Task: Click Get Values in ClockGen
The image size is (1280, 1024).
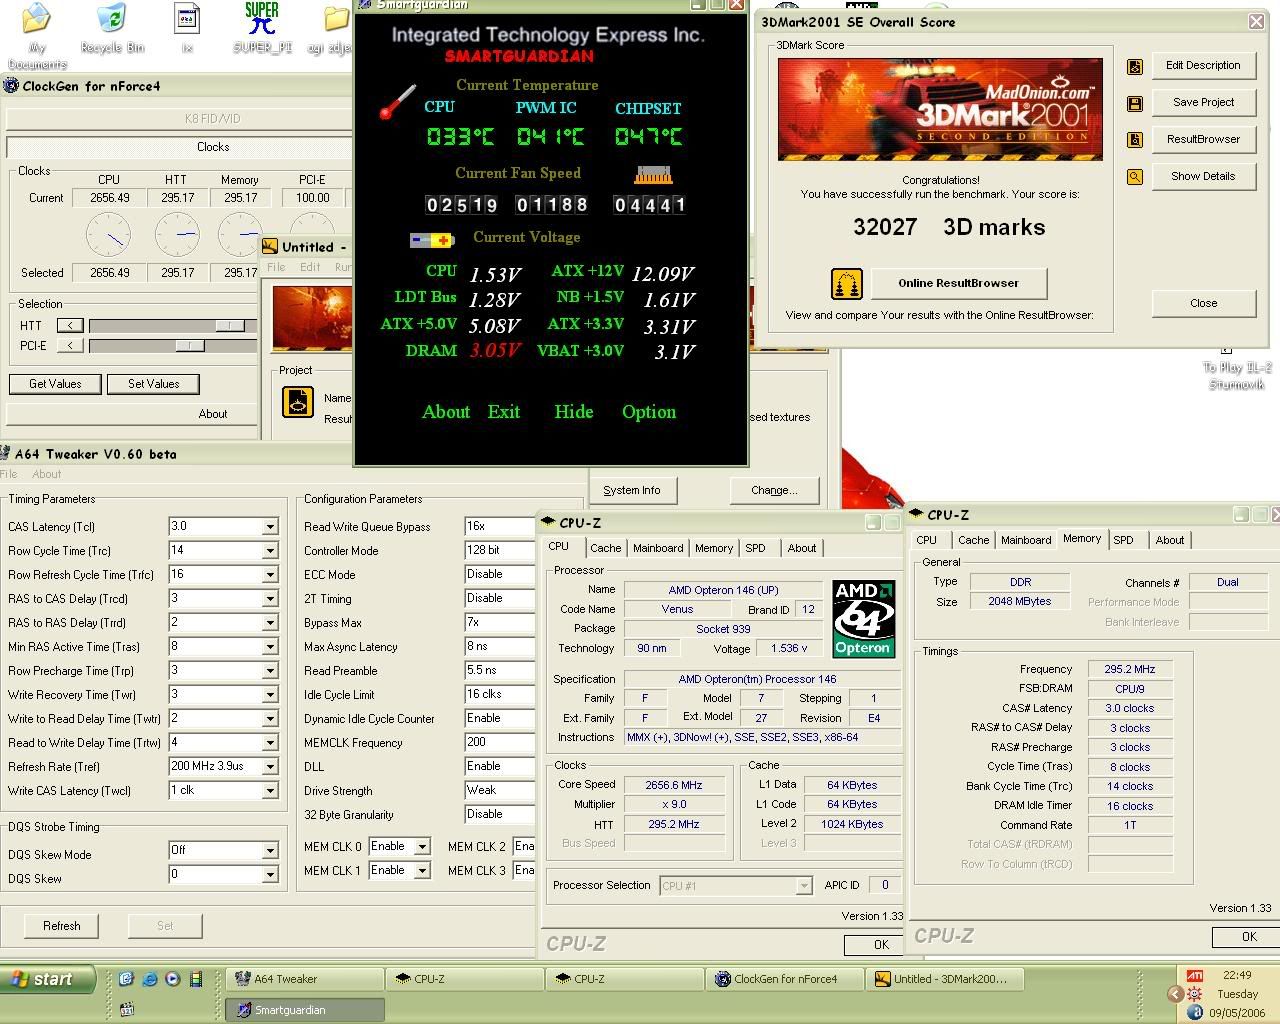Action: click(55, 384)
